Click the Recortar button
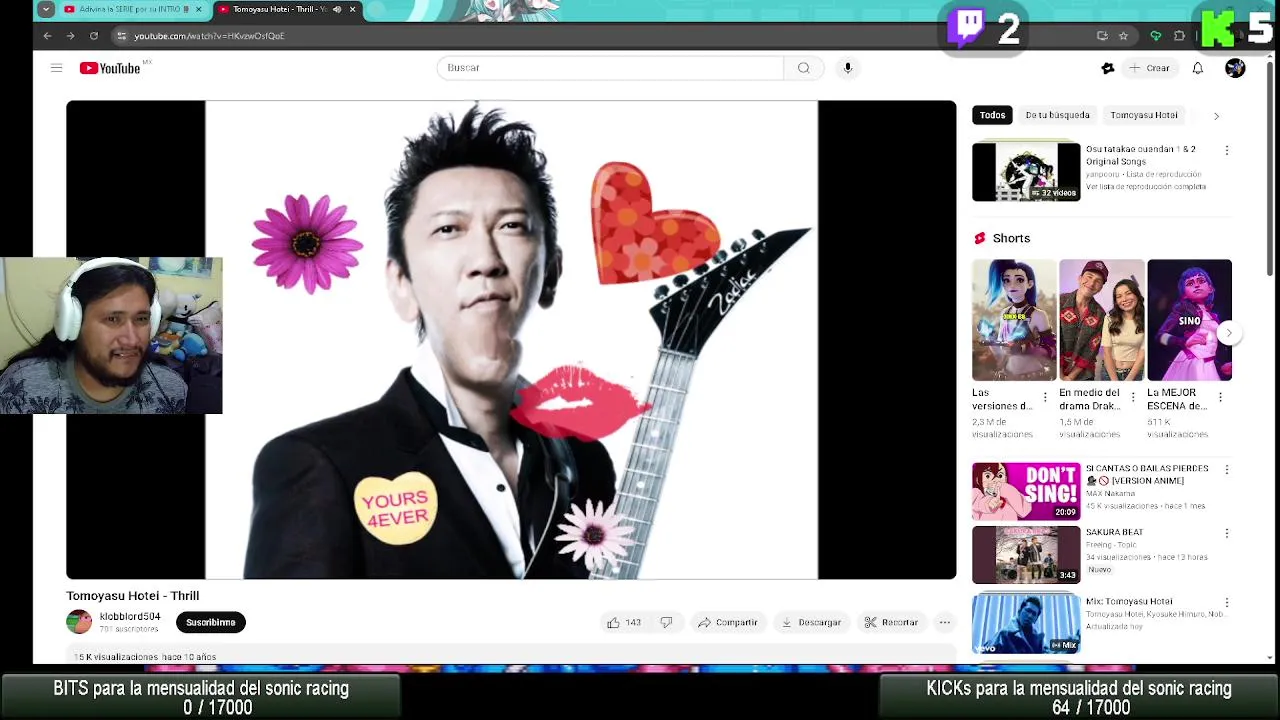 tap(891, 622)
